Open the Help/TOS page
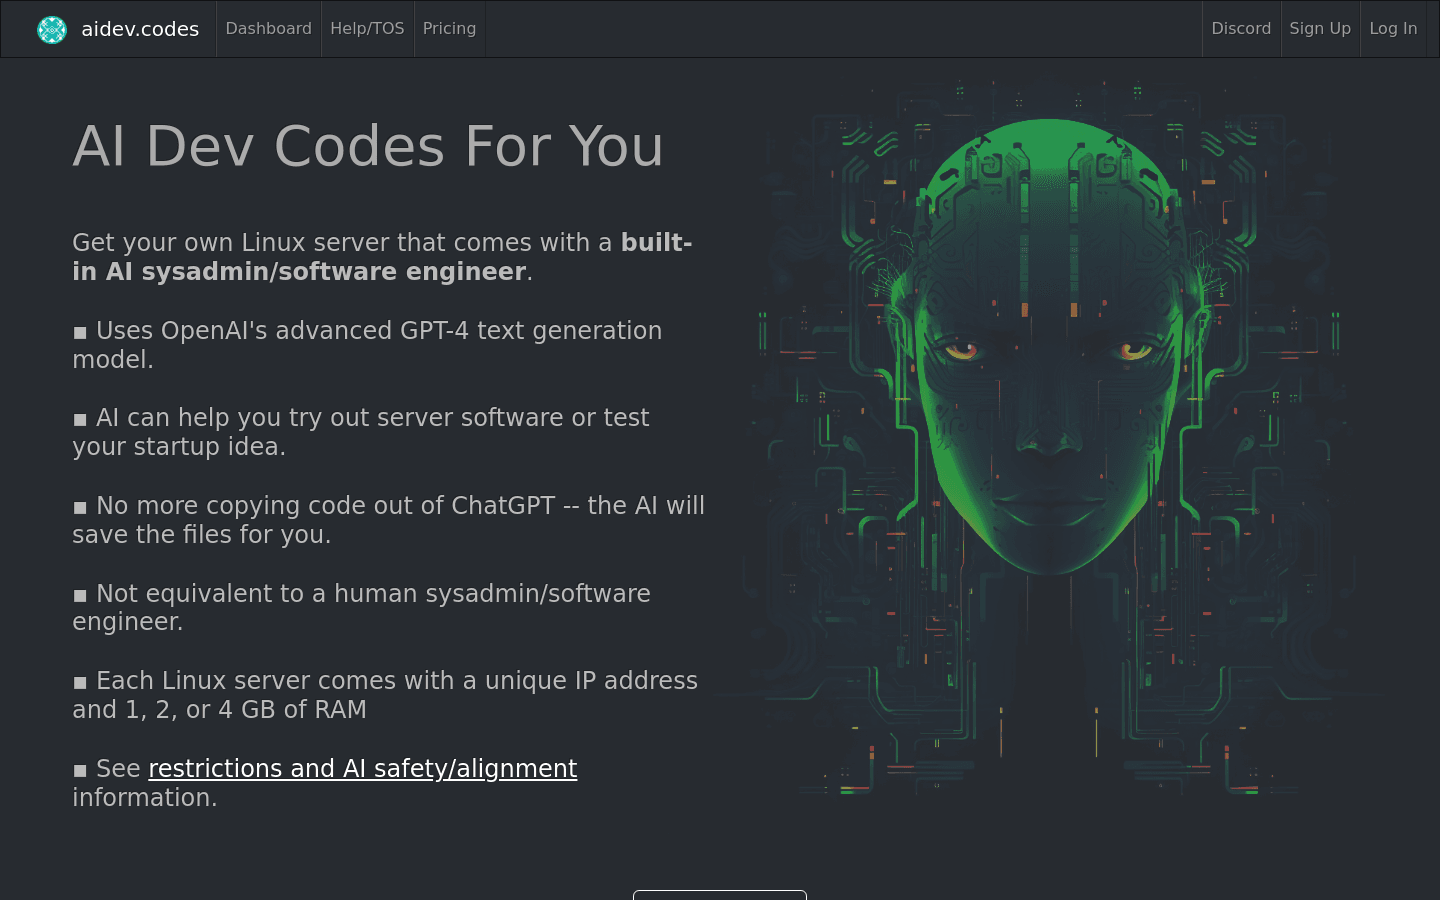 (367, 28)
